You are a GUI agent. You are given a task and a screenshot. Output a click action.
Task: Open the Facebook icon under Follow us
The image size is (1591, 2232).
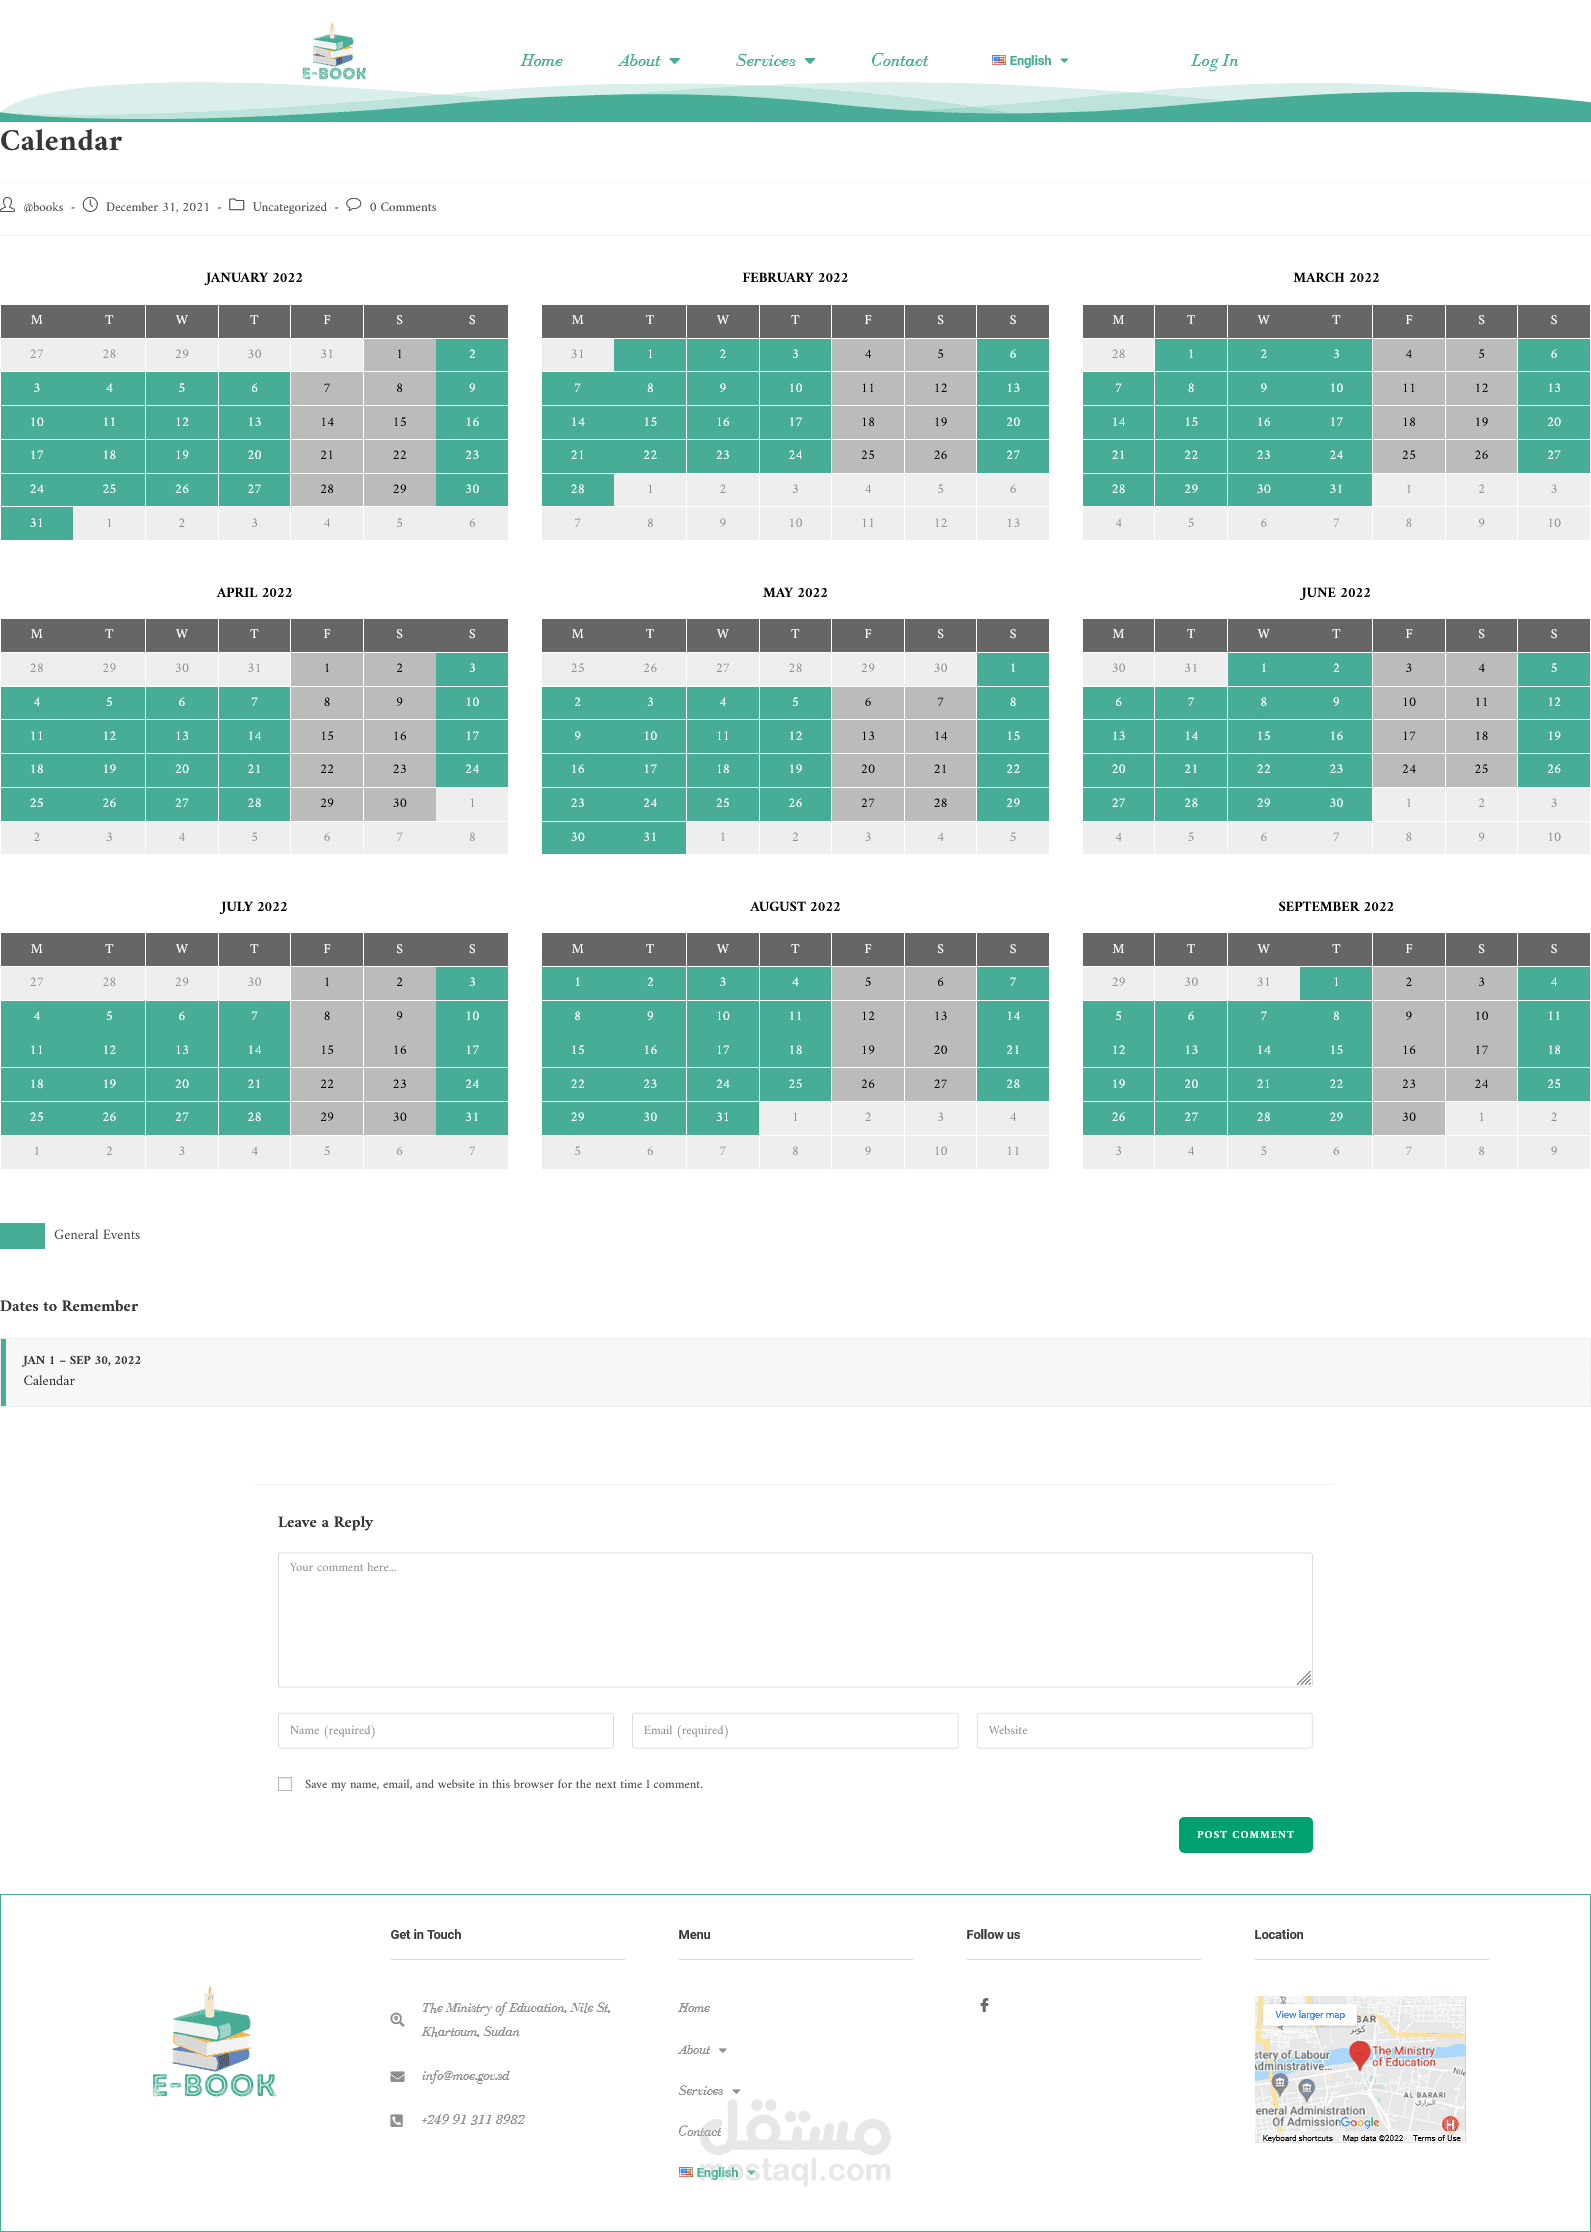point(985,2005)
